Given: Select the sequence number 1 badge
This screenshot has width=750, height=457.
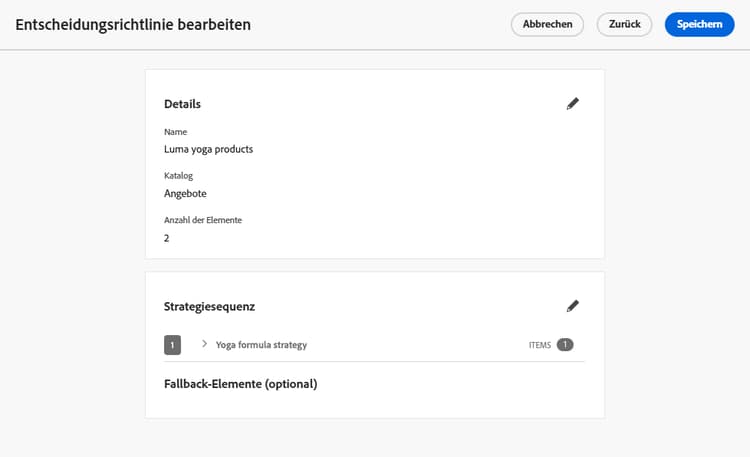Looking at the screenshot, I should 172,345.
